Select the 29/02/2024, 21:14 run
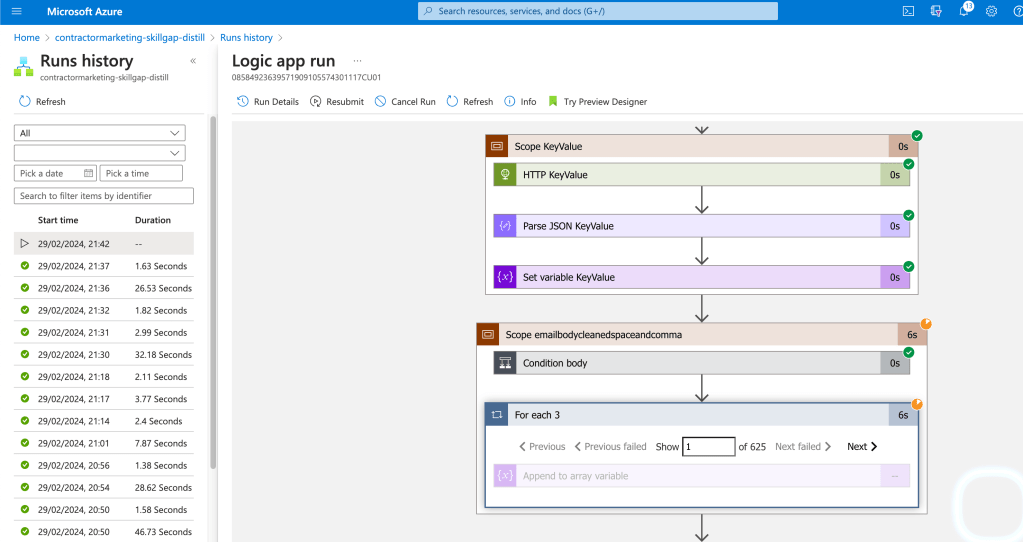This screenshot has height=542, width=1023. 104,421
